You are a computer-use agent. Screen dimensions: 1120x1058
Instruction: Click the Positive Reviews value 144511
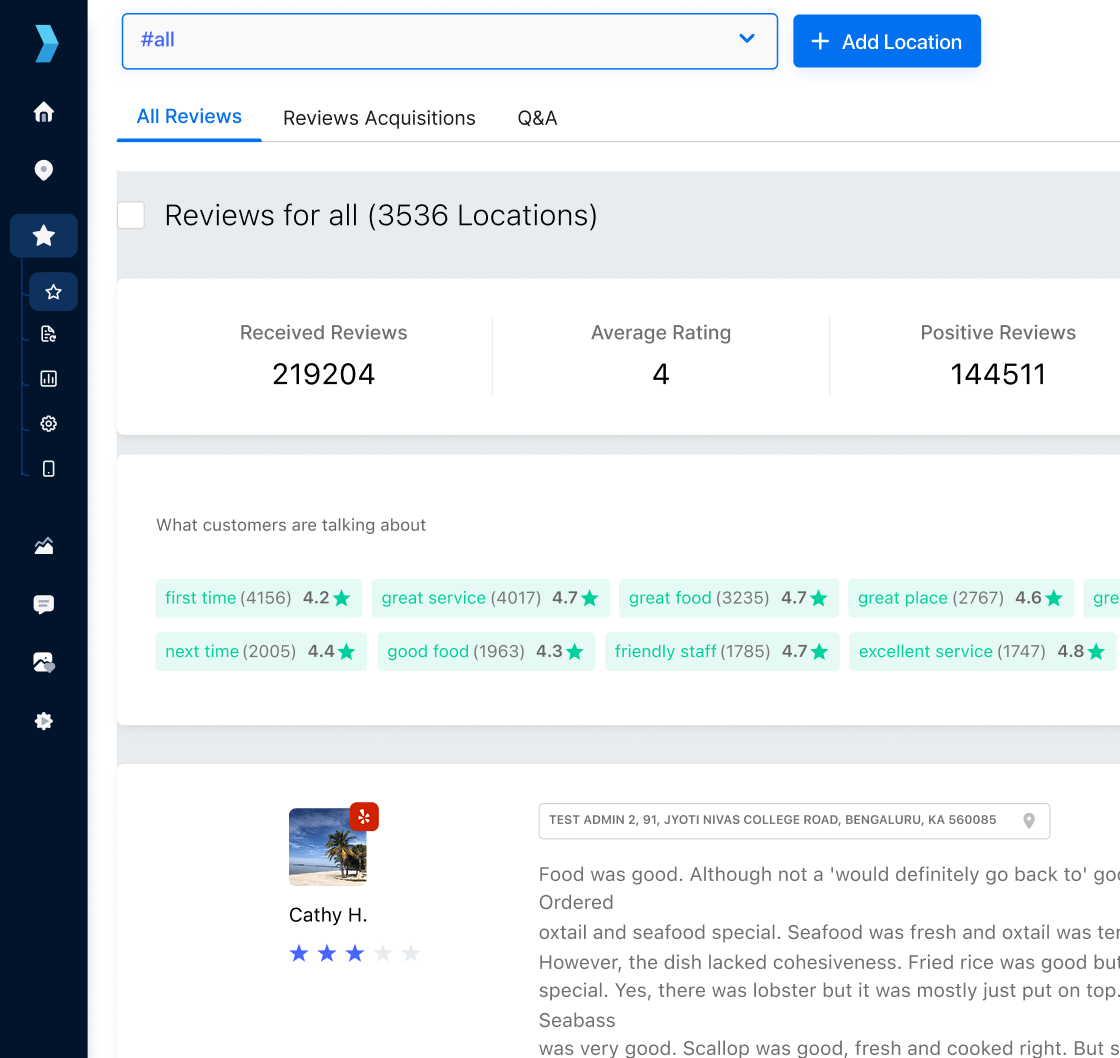998,374
